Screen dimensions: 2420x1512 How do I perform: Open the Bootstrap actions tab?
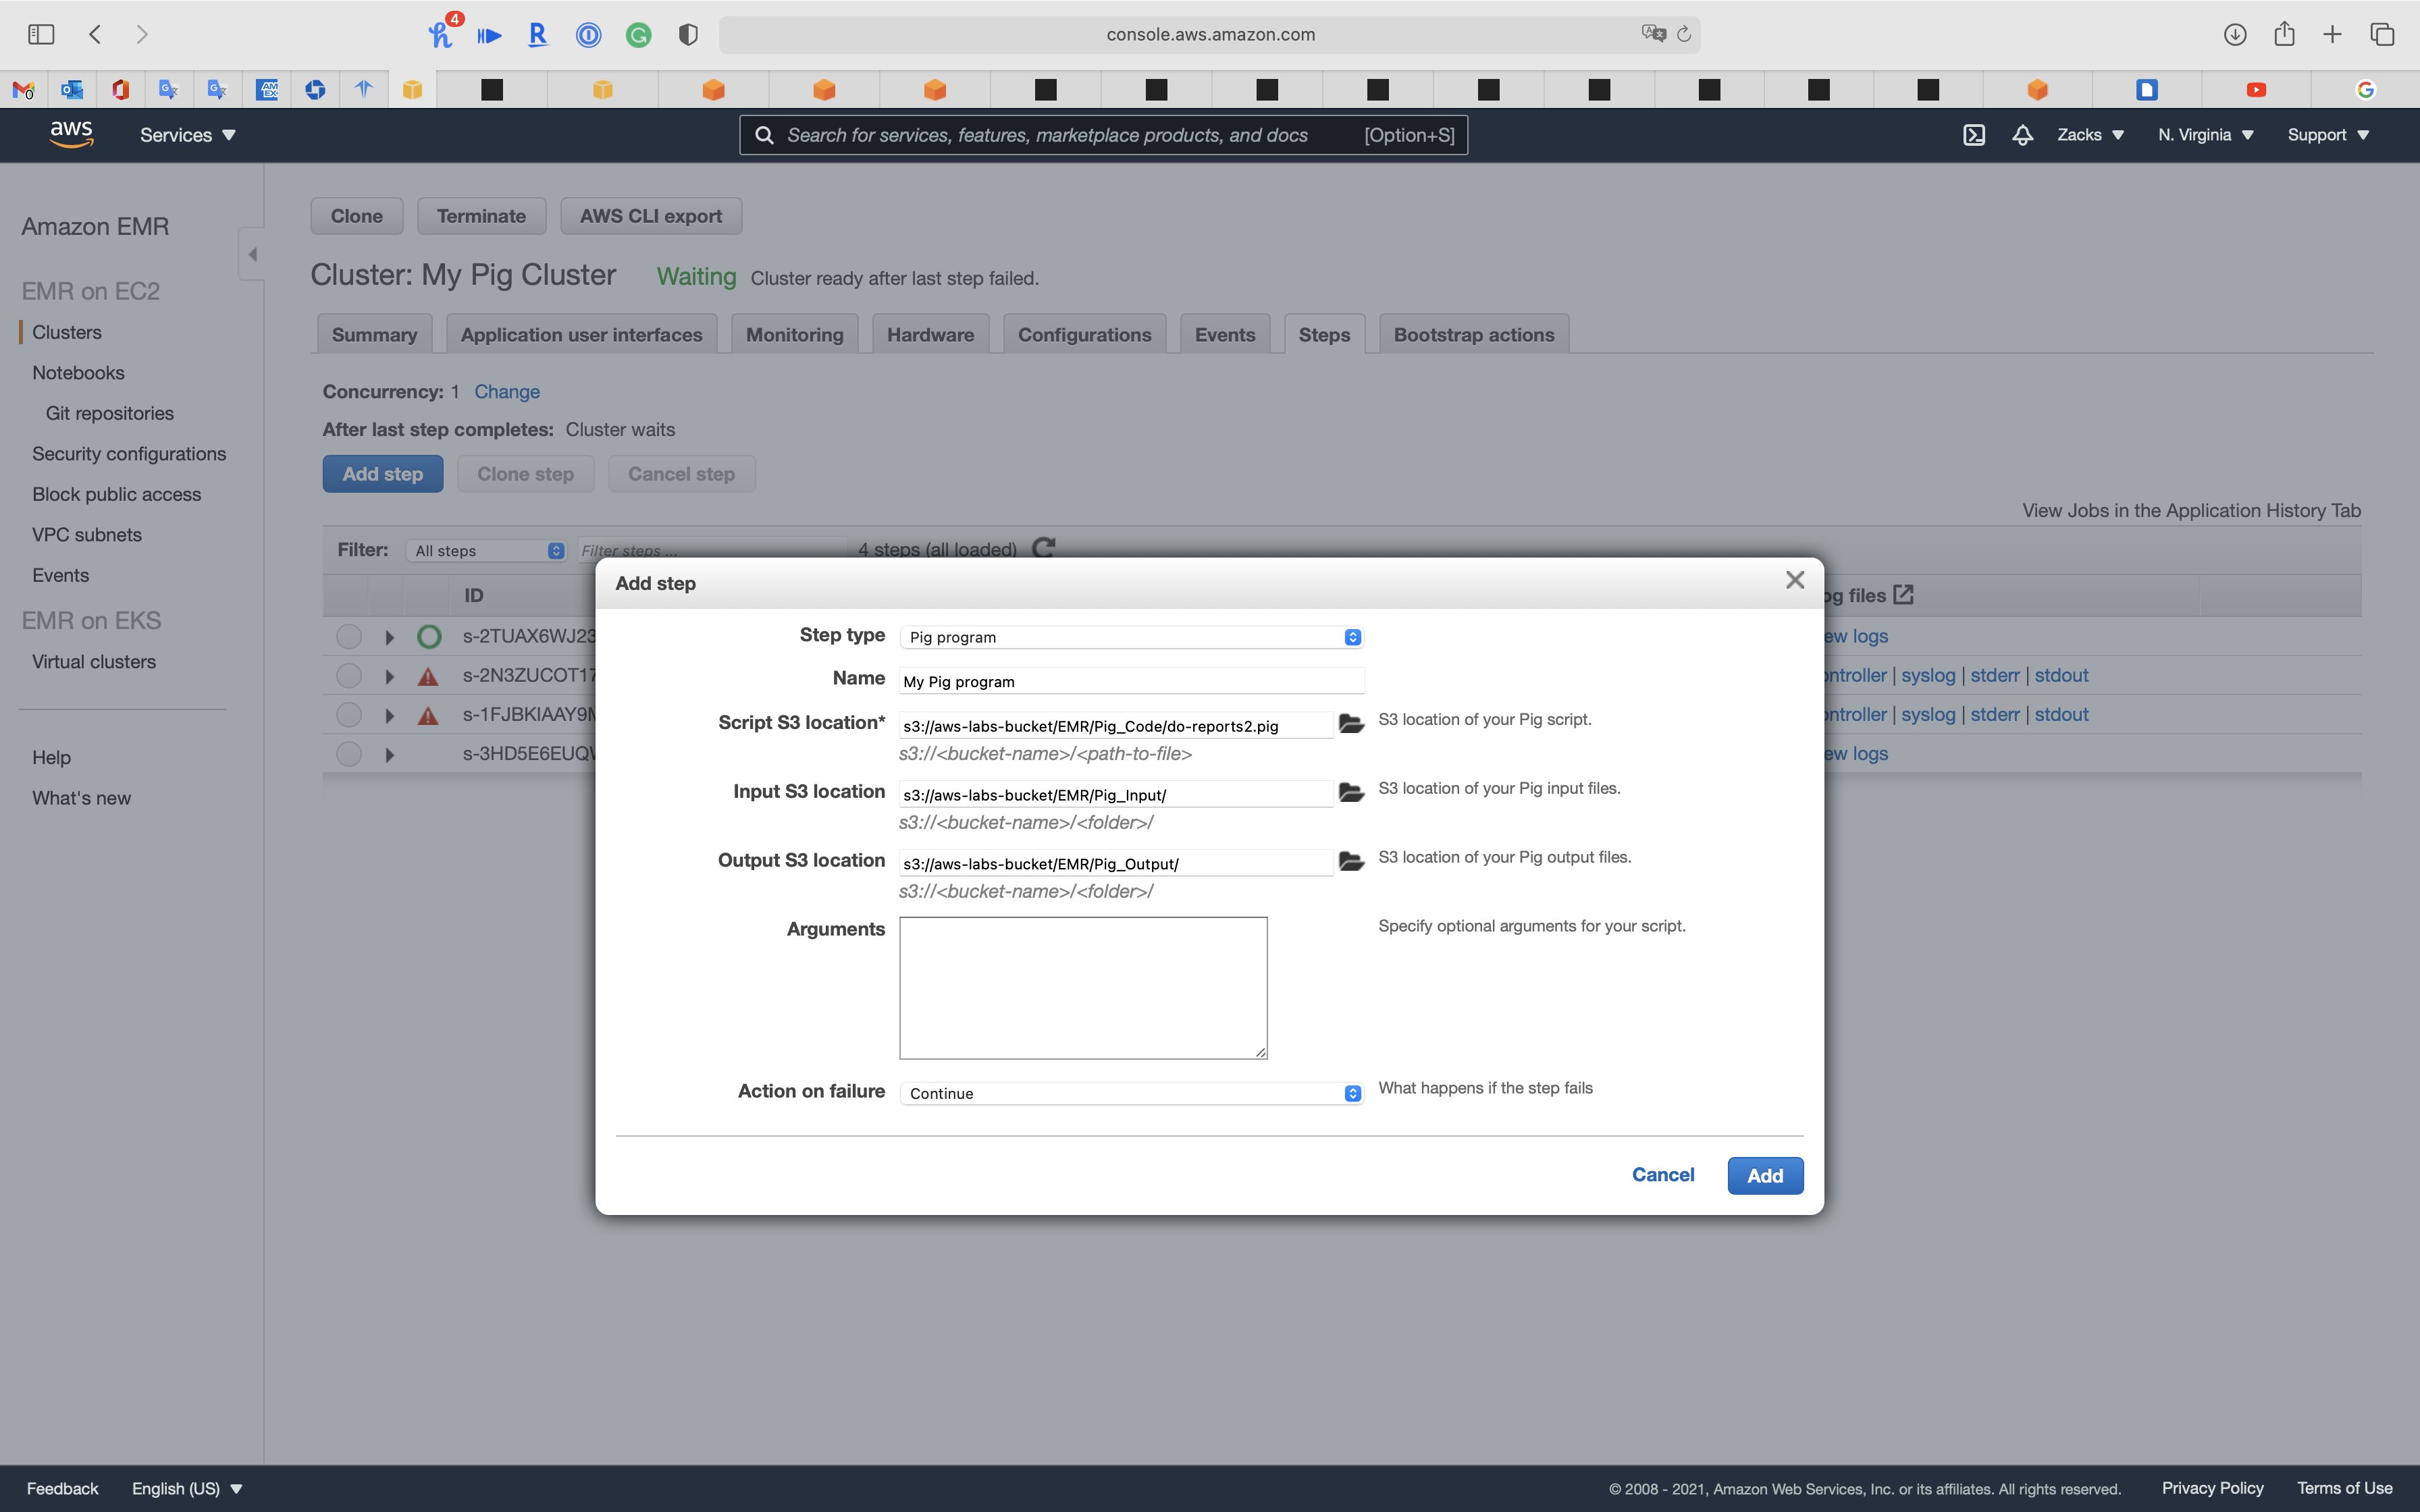click(x=1473, y=335)
